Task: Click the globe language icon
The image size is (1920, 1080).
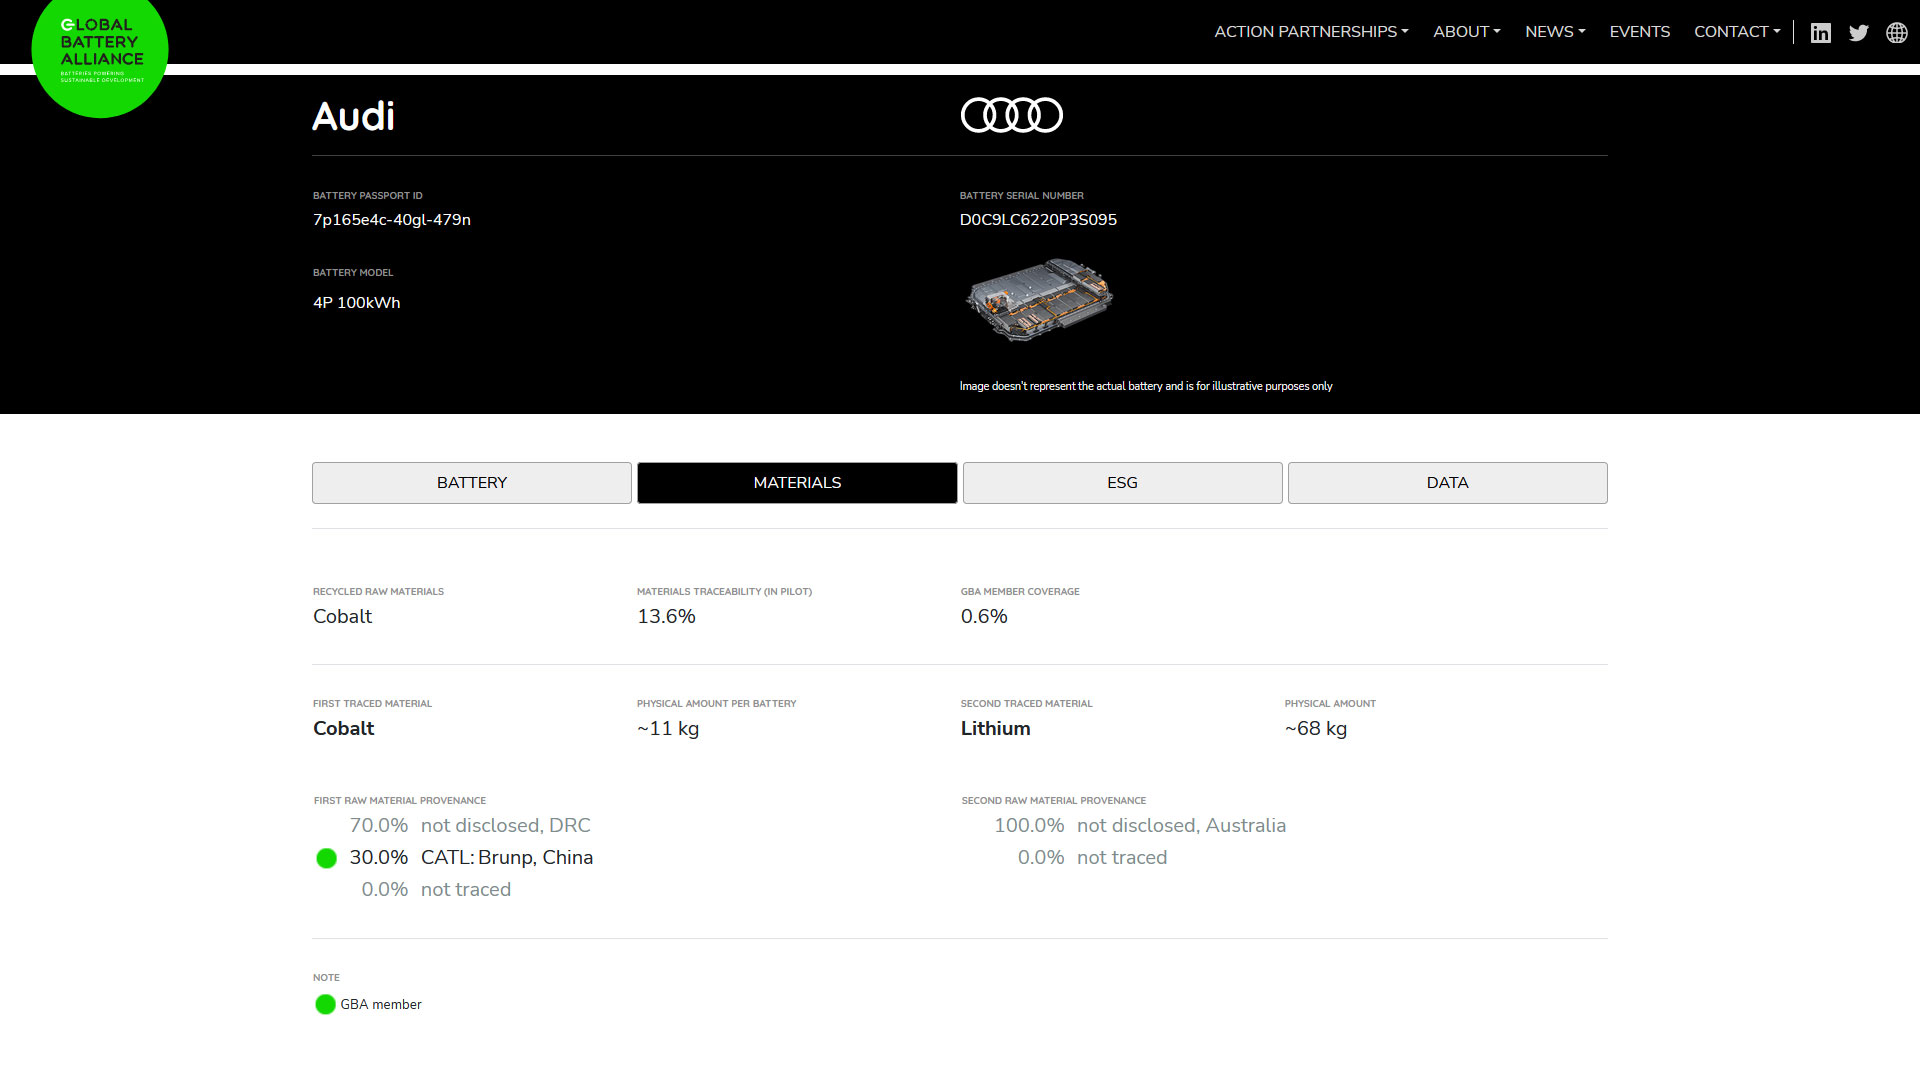Action: tap(1896, 33)
